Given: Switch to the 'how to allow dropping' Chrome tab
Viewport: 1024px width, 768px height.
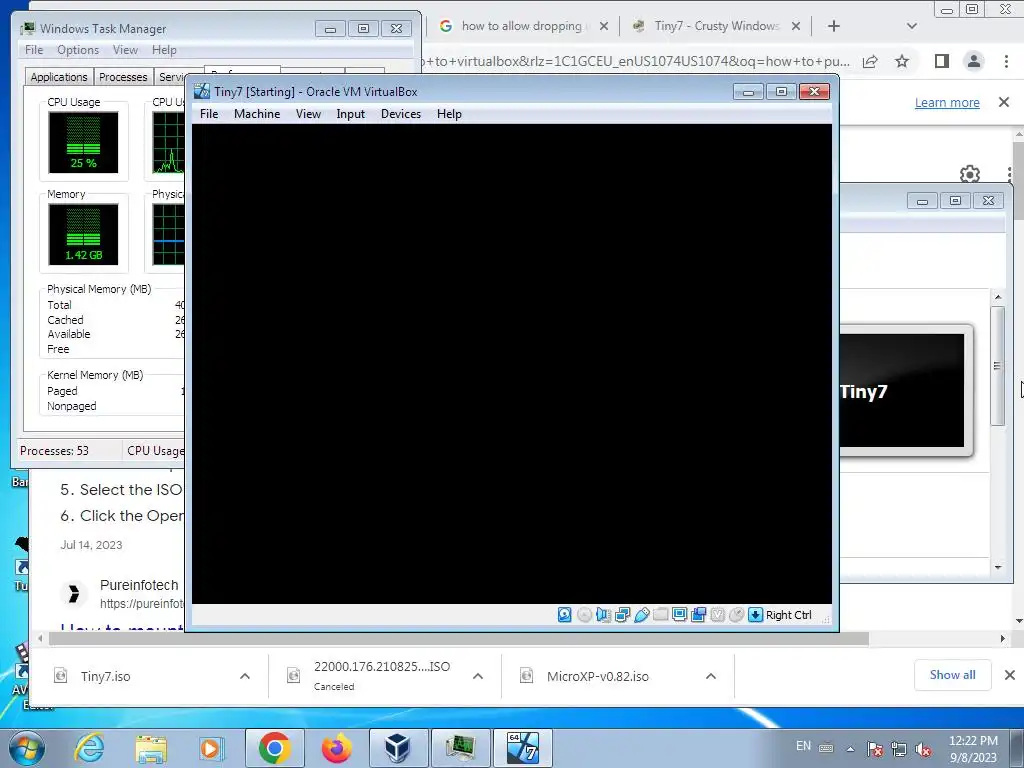Looking at the screenshot, I should pyautogui.click(x=522, y=26).
